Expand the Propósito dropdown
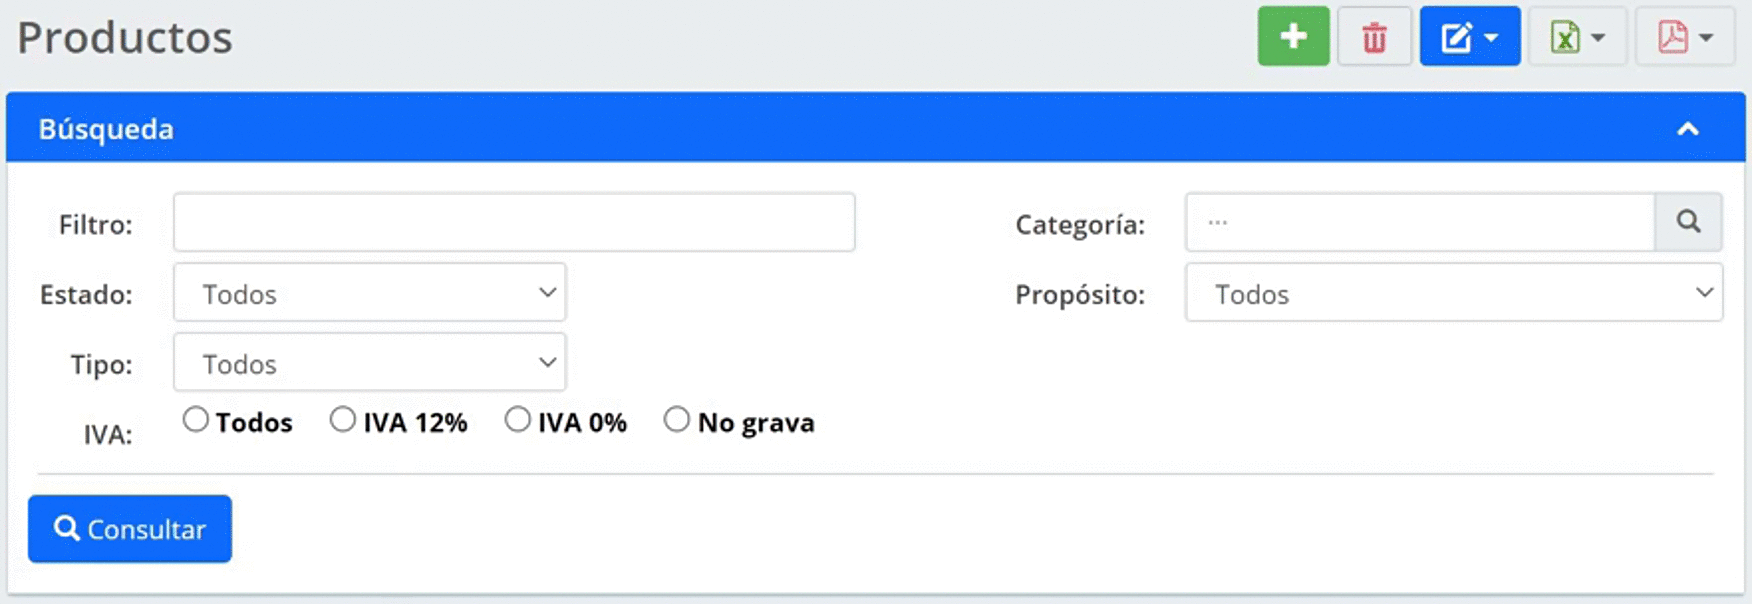The height and width of the screenshot is (604, 1752). point(1453,293)
